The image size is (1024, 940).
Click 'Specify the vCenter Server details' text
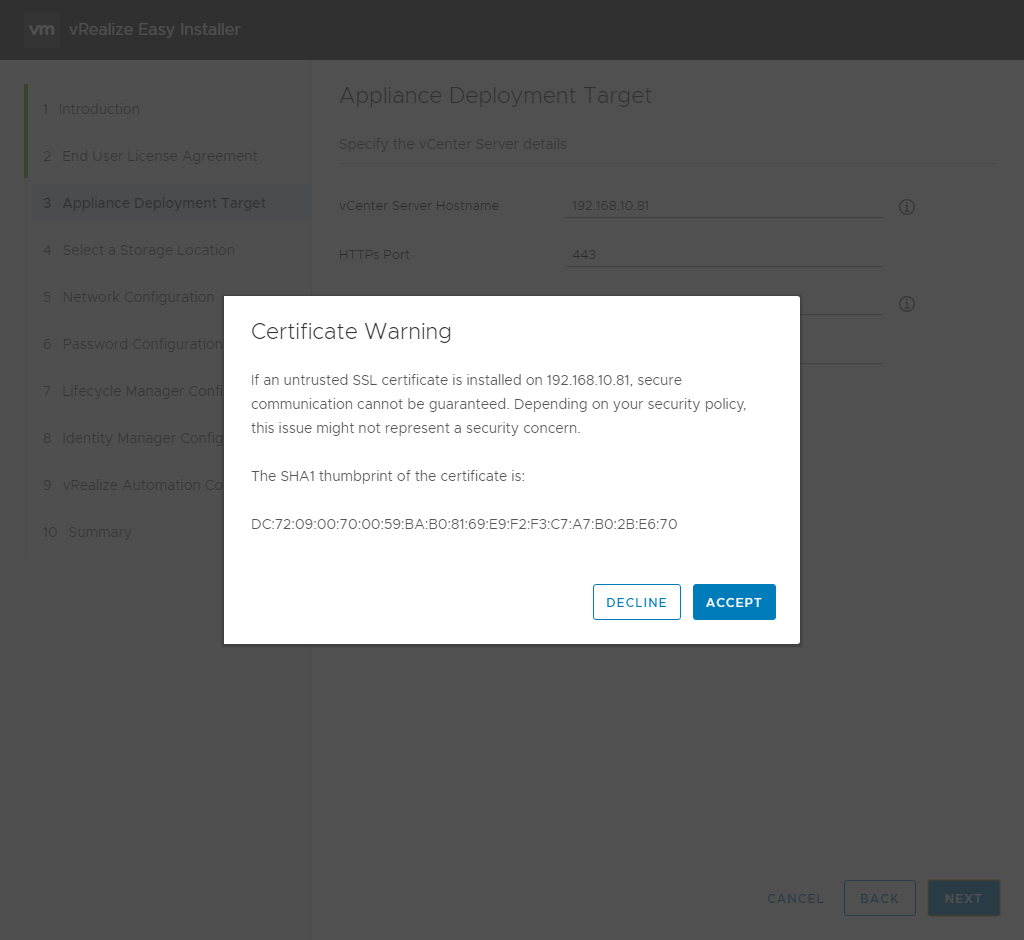point(453,144)
